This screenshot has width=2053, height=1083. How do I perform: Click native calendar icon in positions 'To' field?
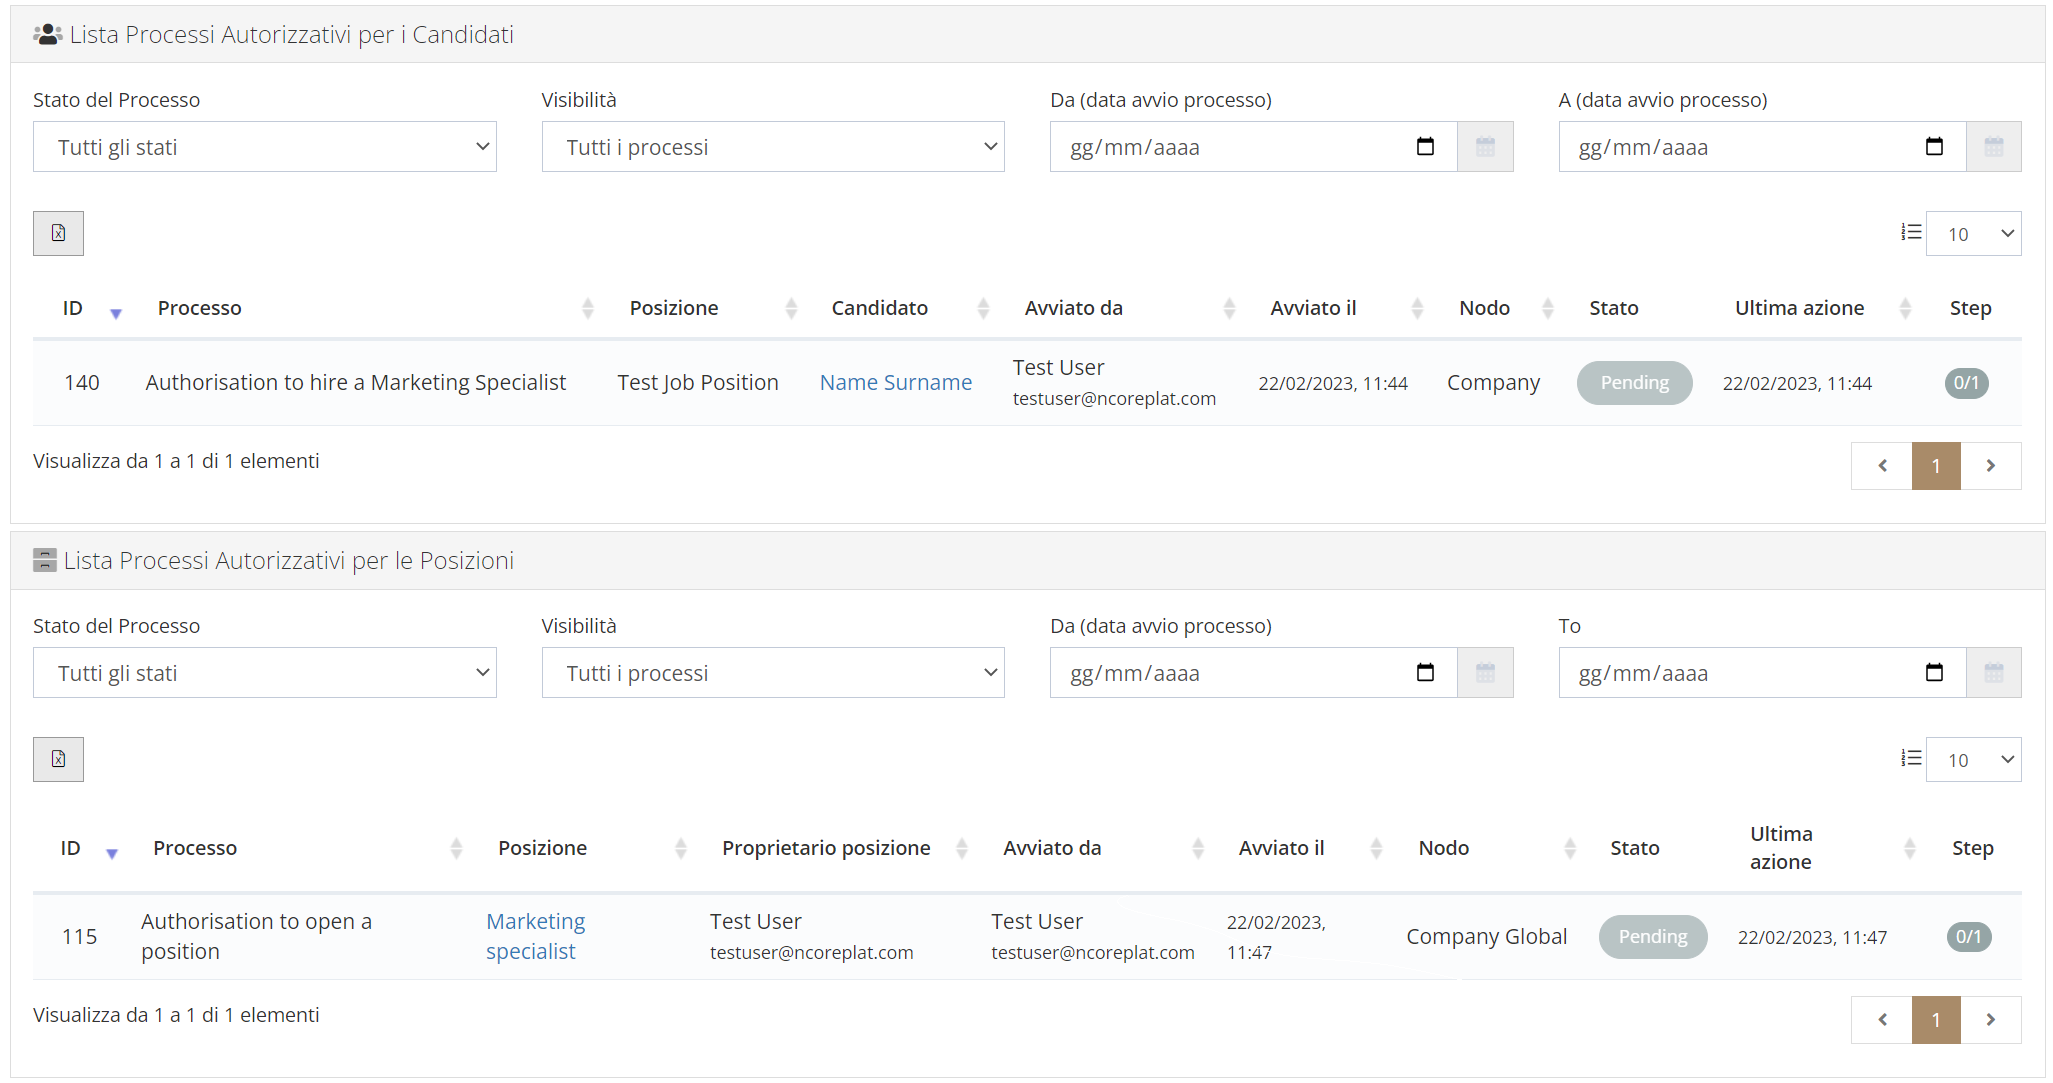point(1934,673)
